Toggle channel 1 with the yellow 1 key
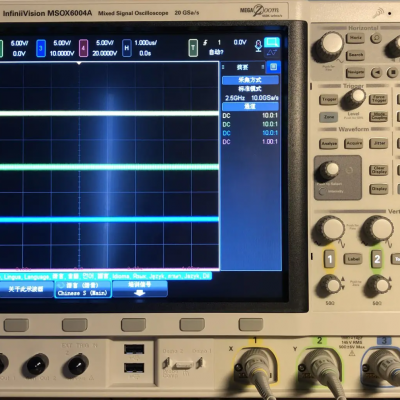400x400 pixels. tap(330, 259)
